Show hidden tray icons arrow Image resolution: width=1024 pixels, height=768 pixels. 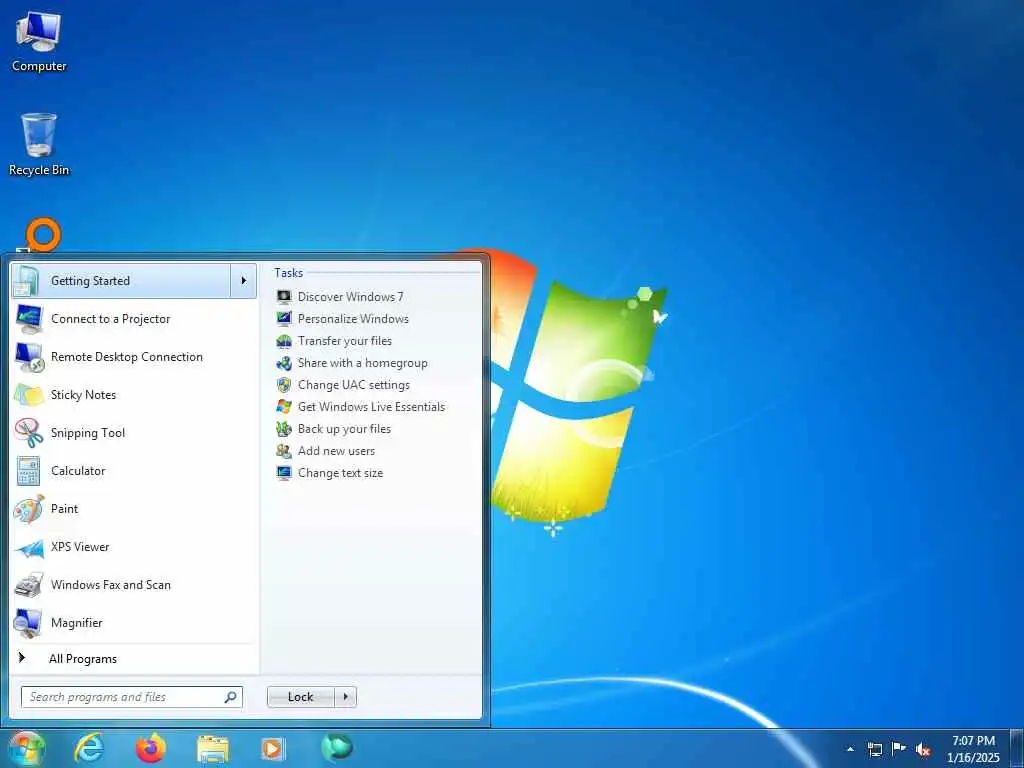click(850, 750)
